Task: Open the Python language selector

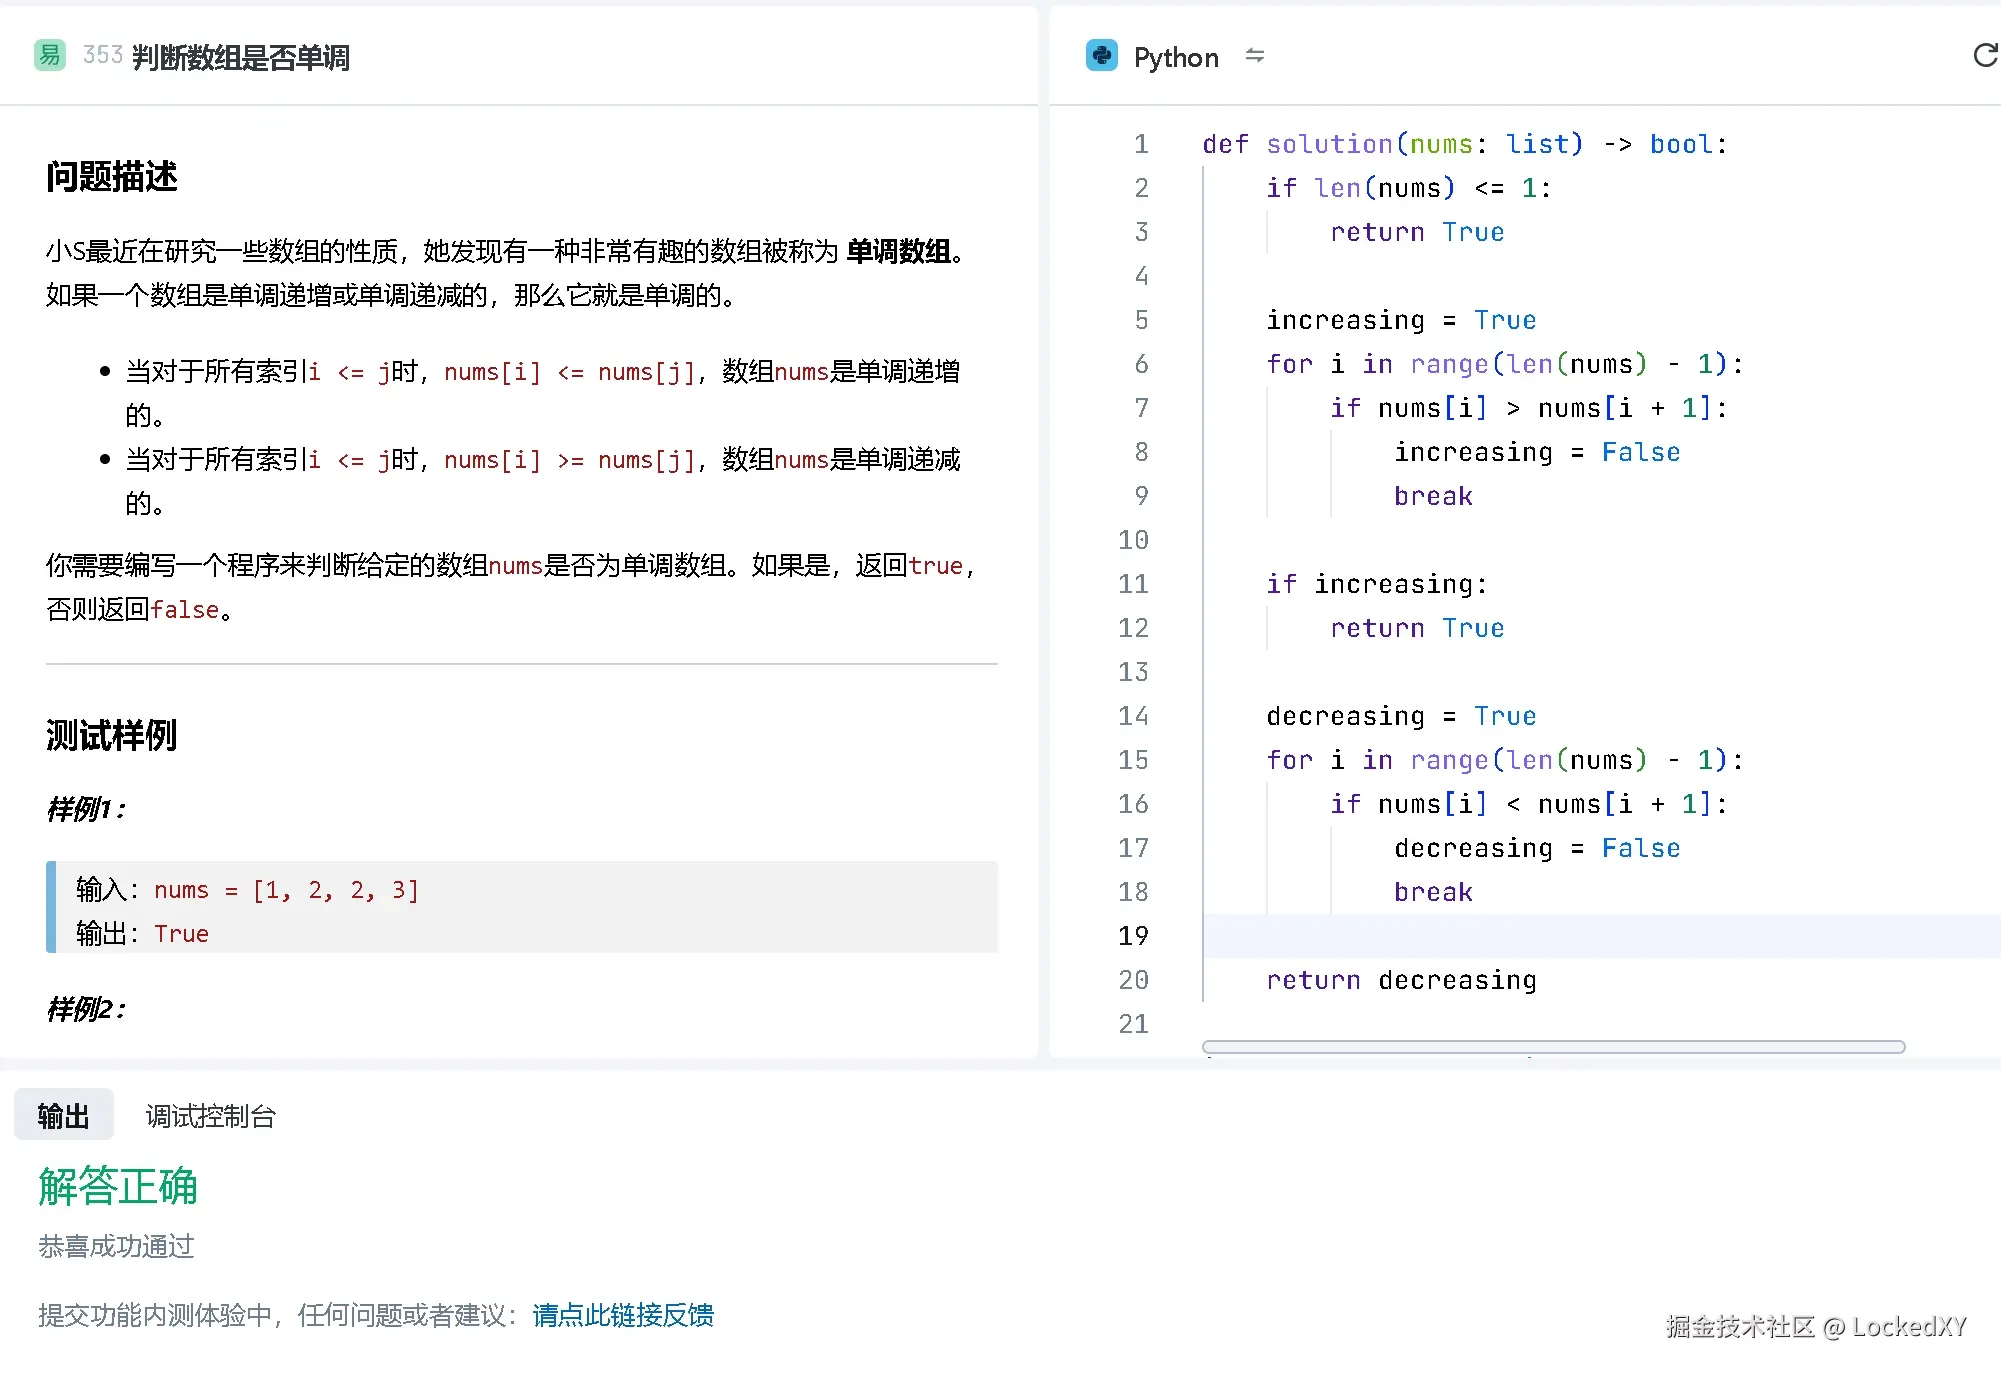Action: (x=1176, y=56)
